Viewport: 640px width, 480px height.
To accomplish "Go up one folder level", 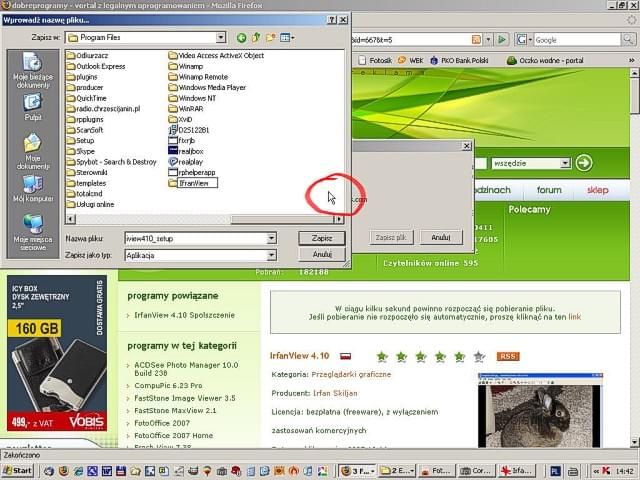I will 256,38.
